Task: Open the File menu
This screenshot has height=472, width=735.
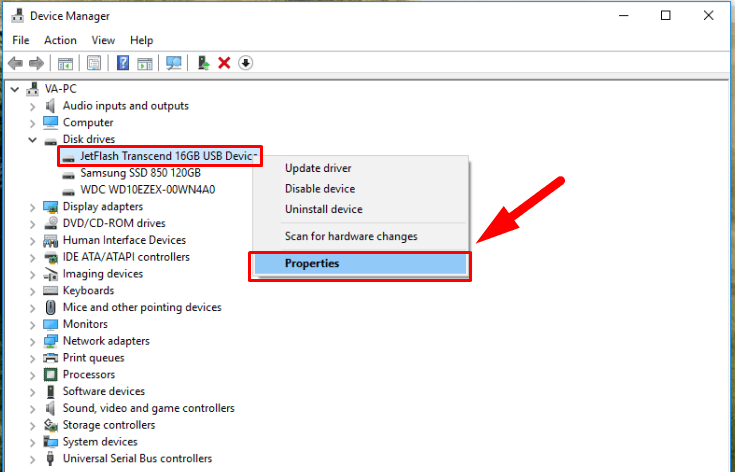Action: 21,40
